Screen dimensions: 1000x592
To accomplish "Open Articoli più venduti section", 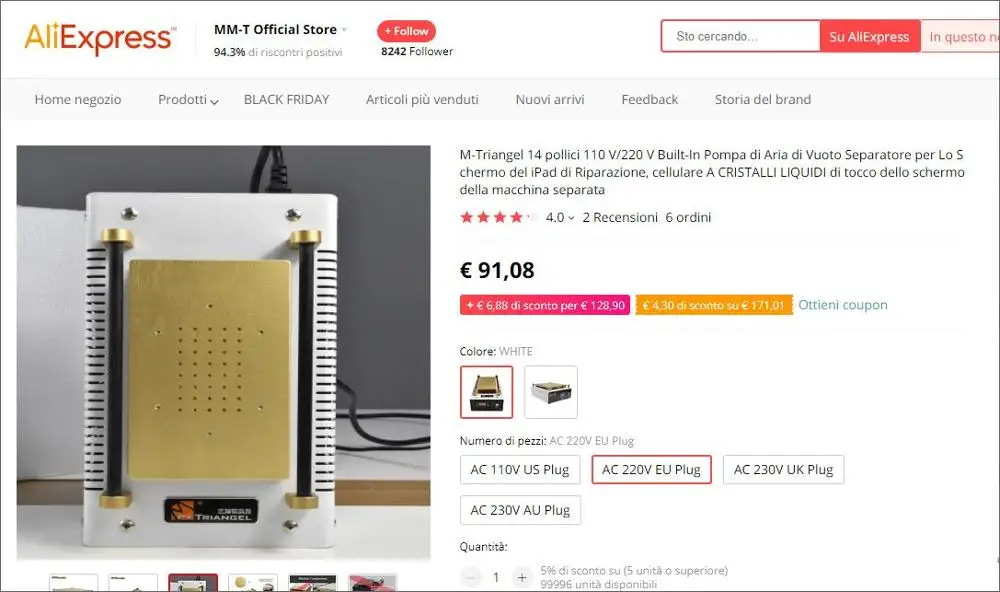I will point(422,100).
